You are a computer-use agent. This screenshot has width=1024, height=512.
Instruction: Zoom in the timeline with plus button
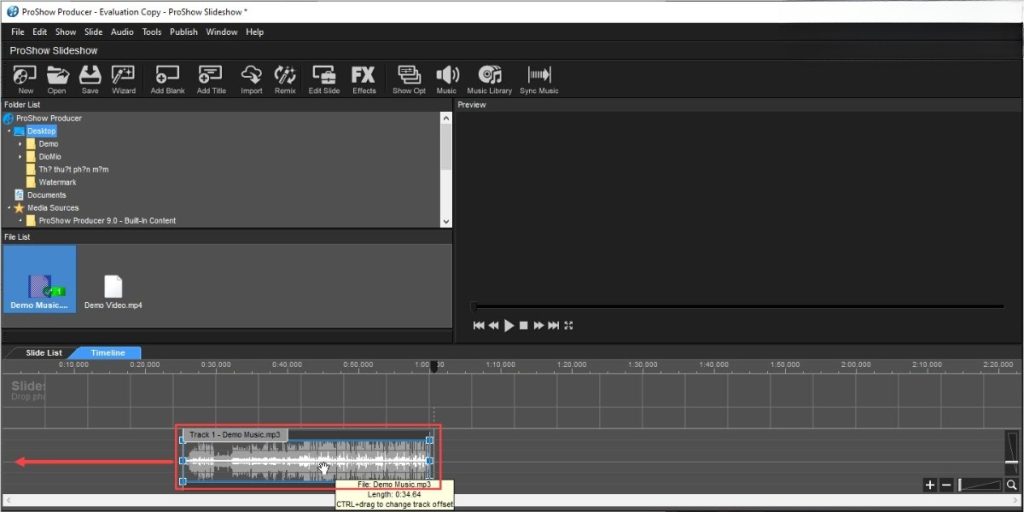click(930, 485)
